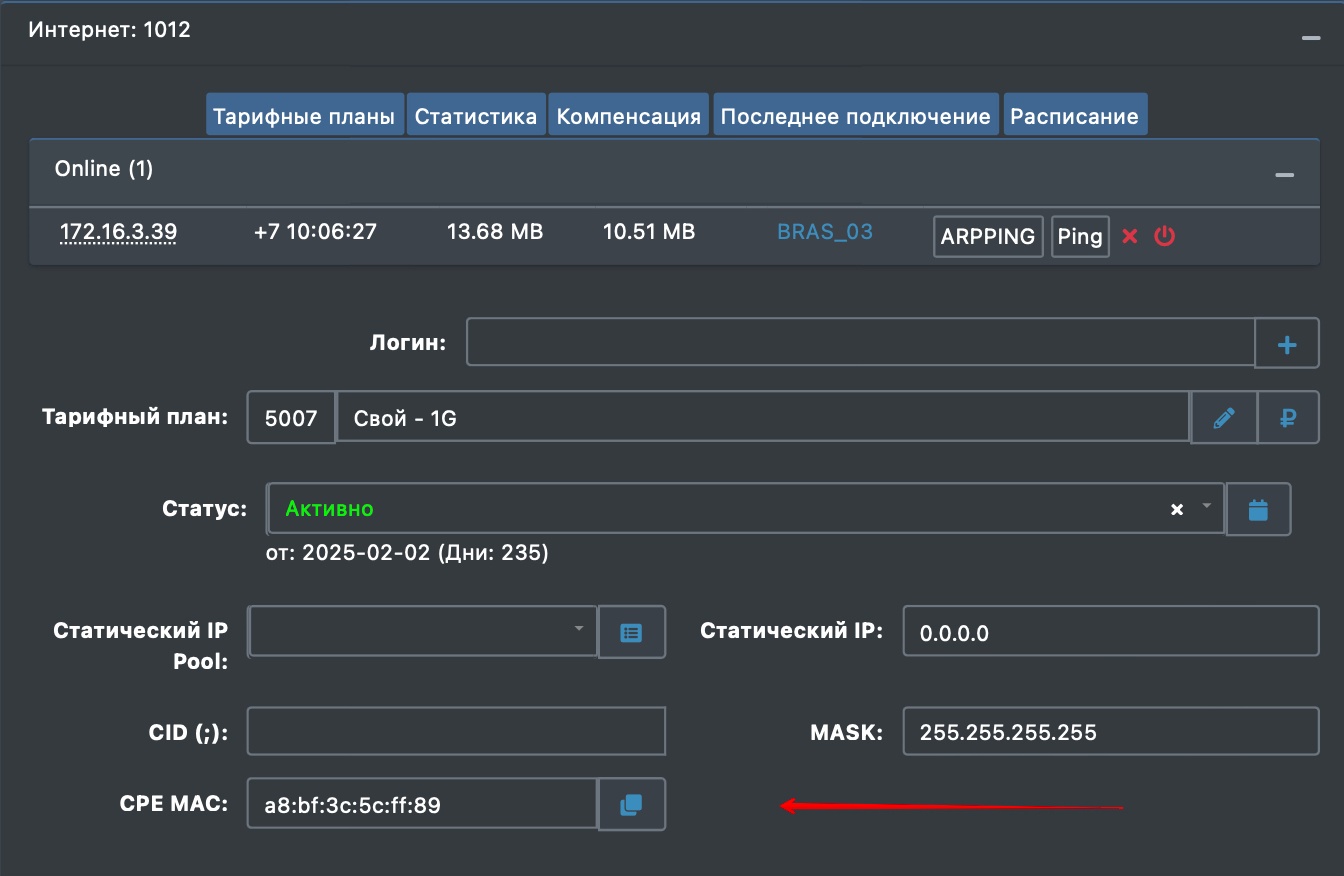Clear the Активно status selection
Screen dimensions: 1344x876
point(1177,509)
